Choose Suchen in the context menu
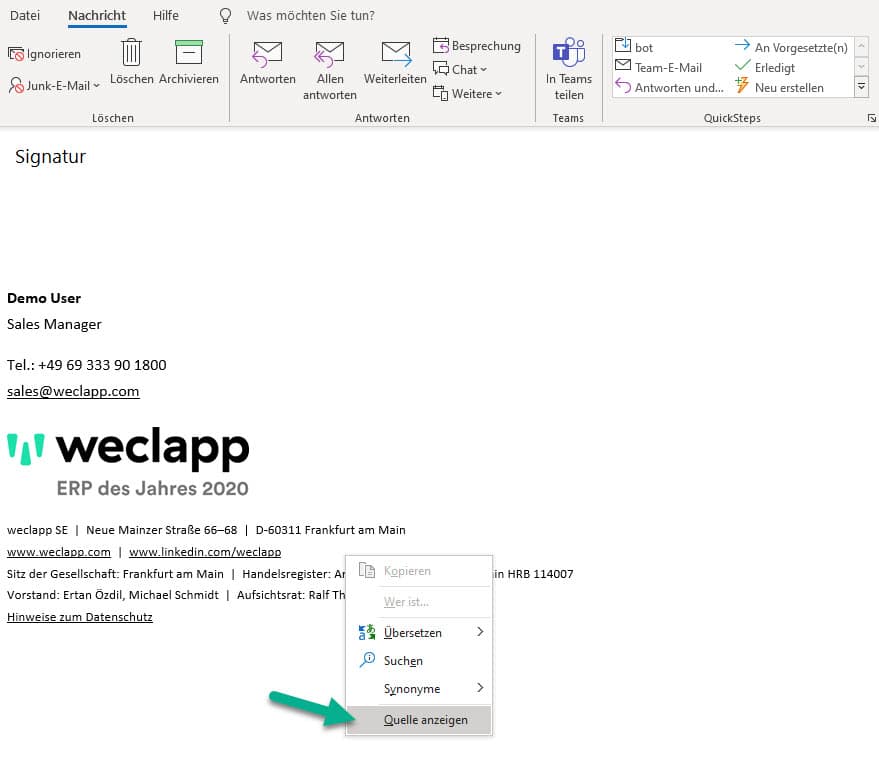 419,661
